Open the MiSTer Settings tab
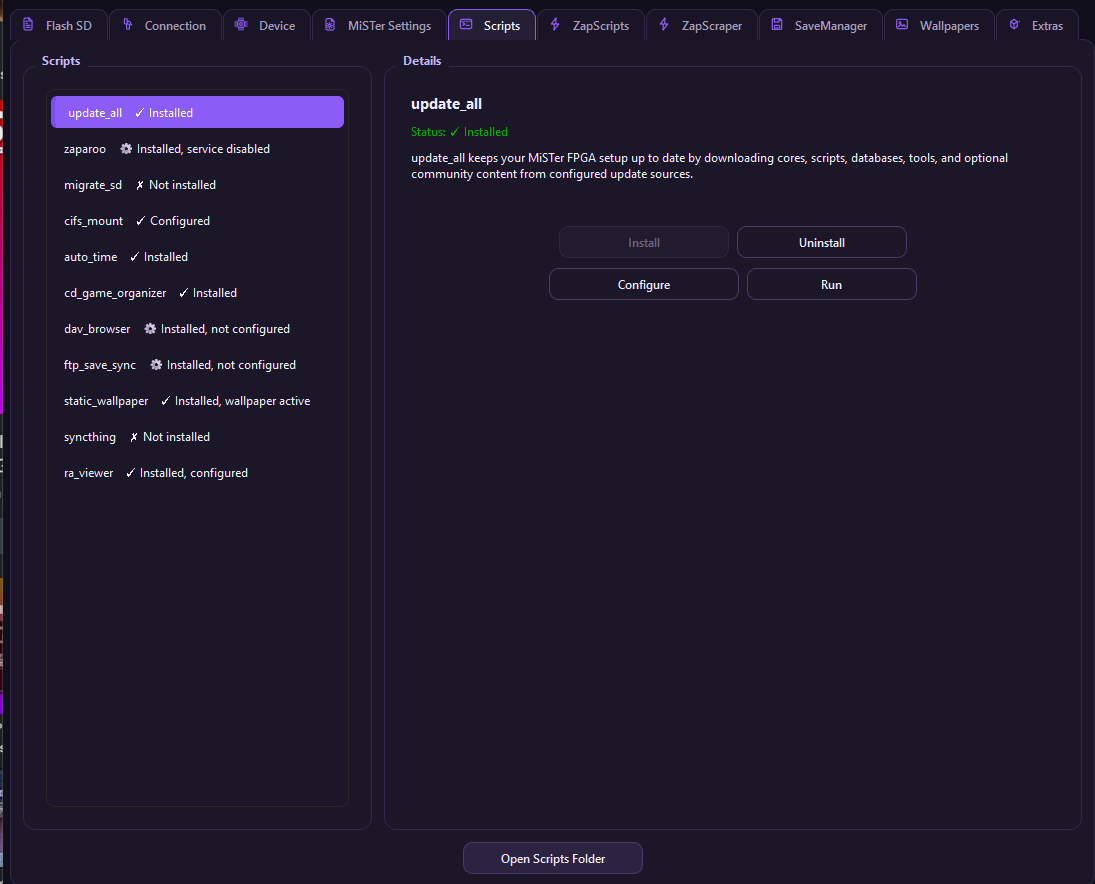 point(379,25)
